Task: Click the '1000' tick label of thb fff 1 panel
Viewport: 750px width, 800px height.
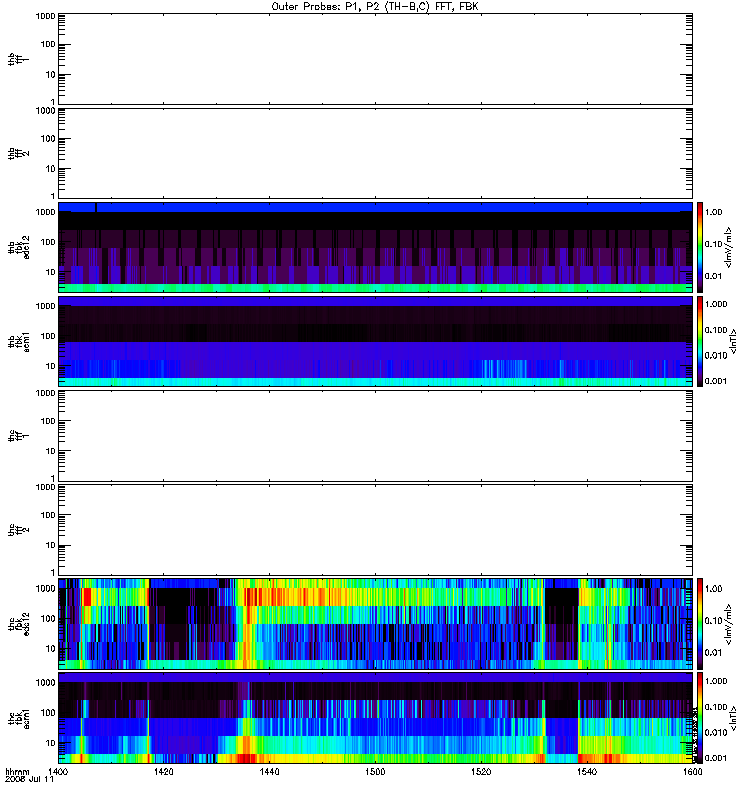Action: (x=45, y=16)
